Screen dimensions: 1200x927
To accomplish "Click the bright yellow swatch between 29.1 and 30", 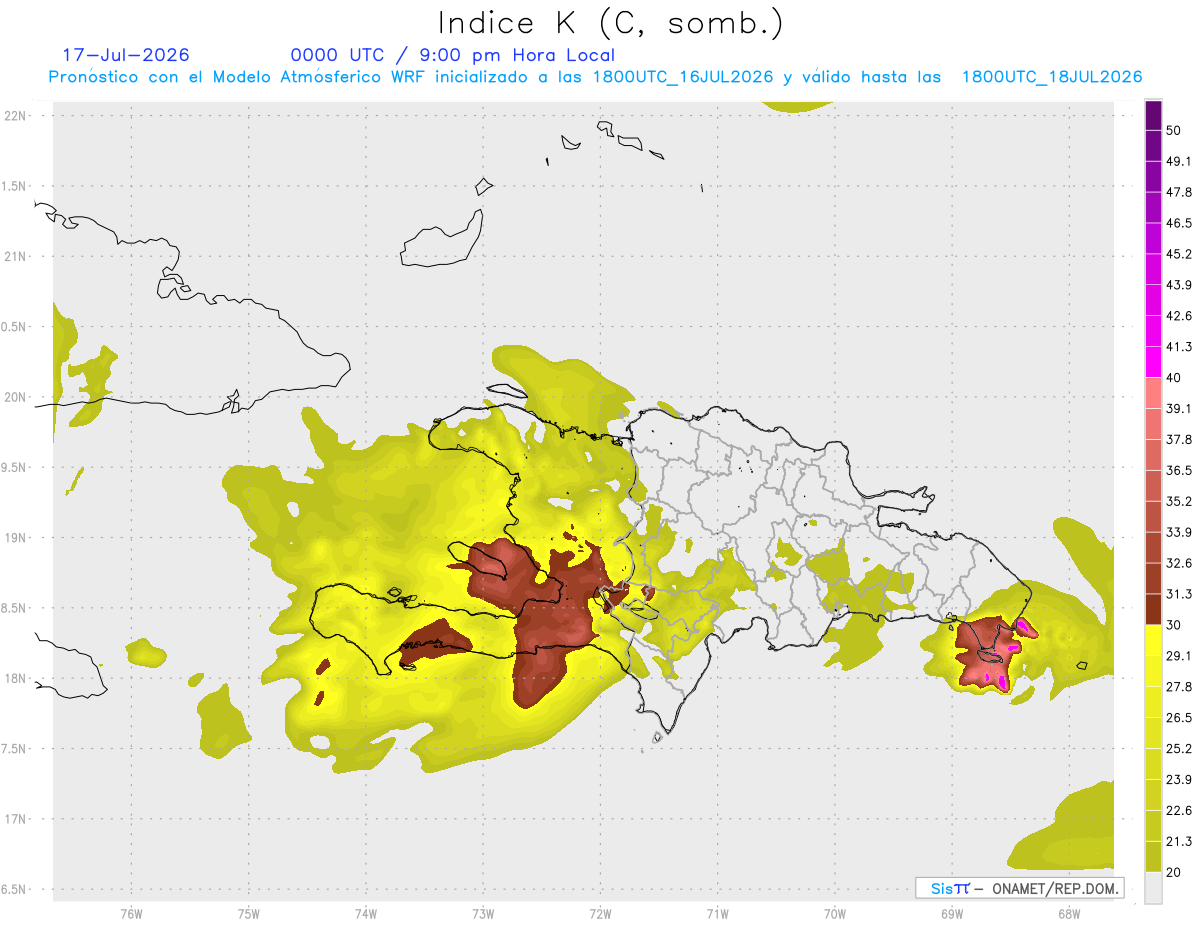I will 1154,640.
